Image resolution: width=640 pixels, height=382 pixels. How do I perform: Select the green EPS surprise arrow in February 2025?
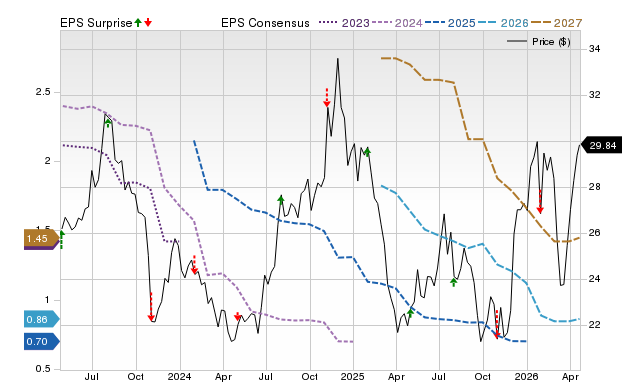tap(367, 152)
